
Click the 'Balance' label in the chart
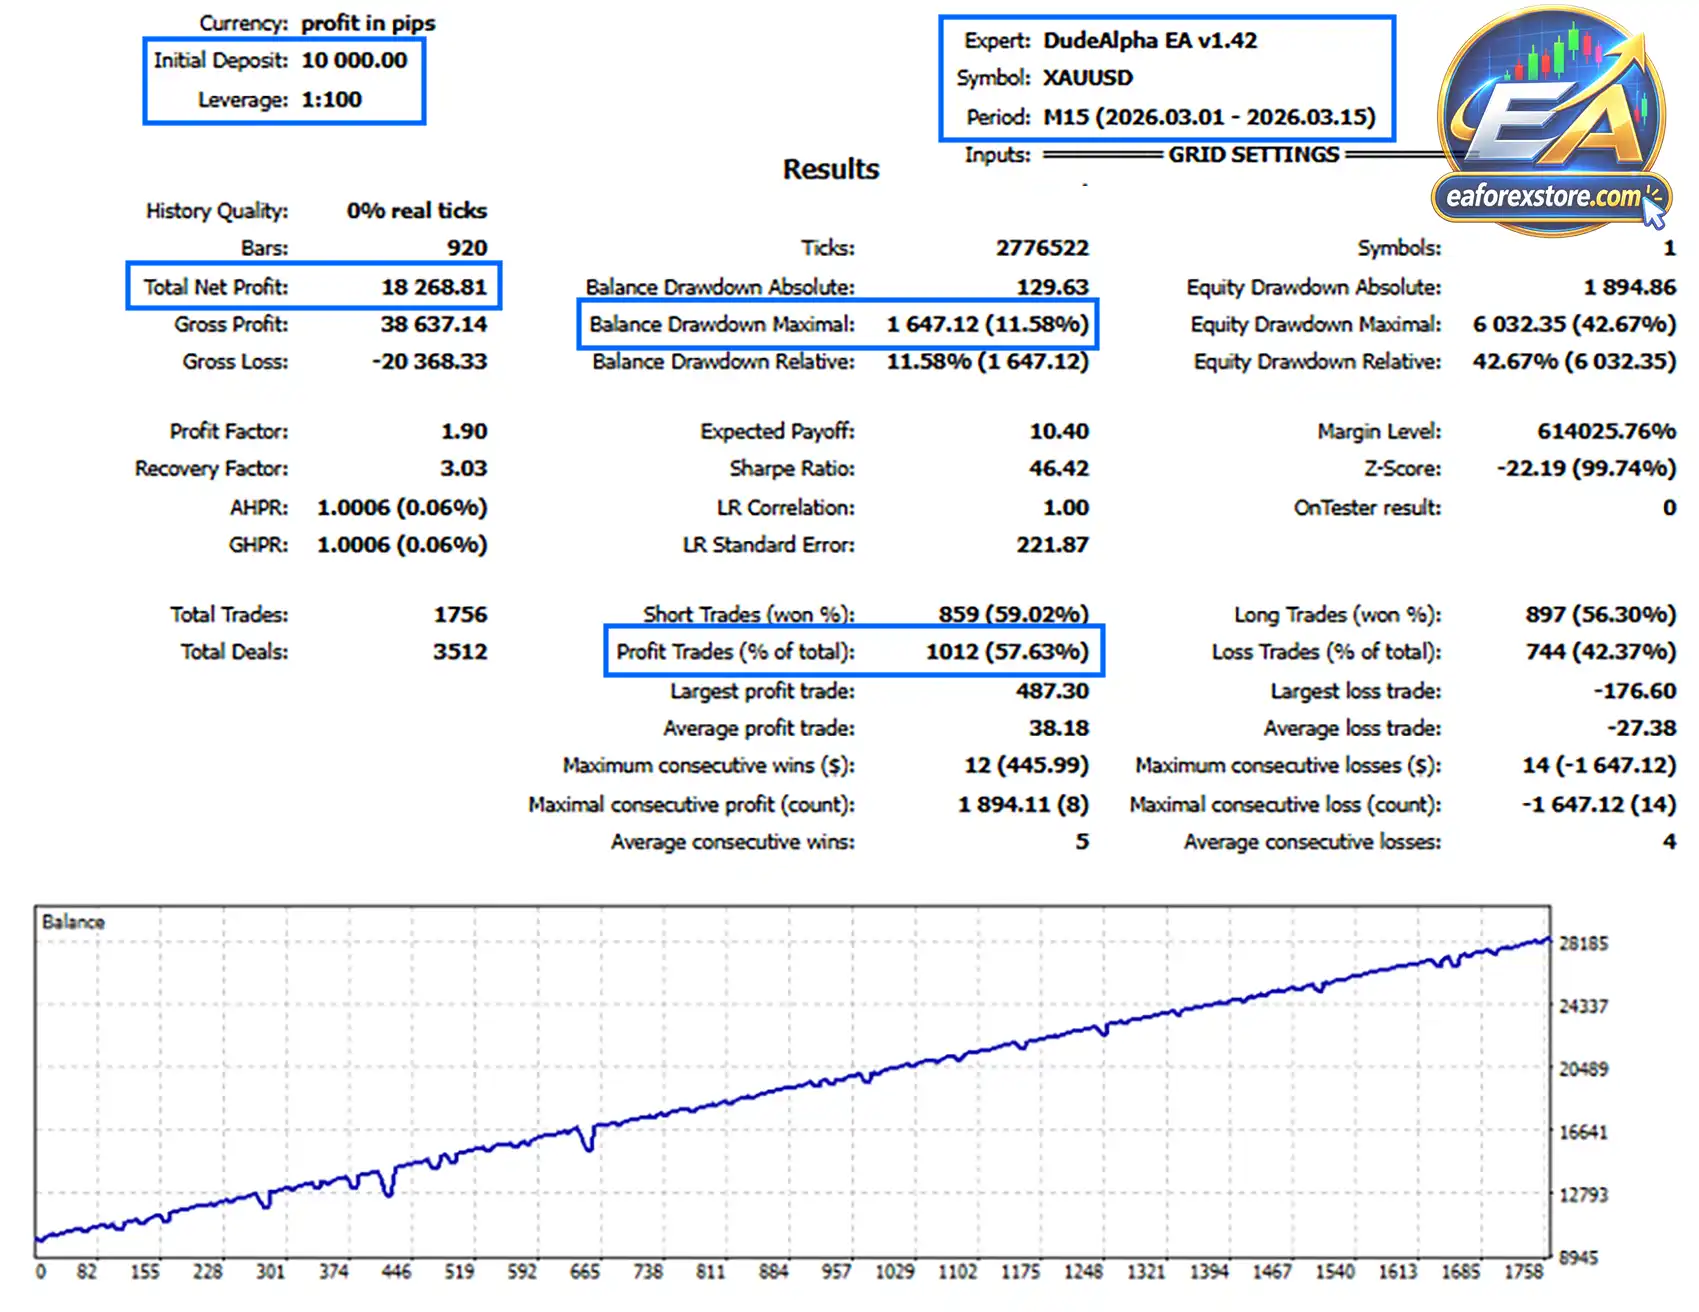point(73,922)
